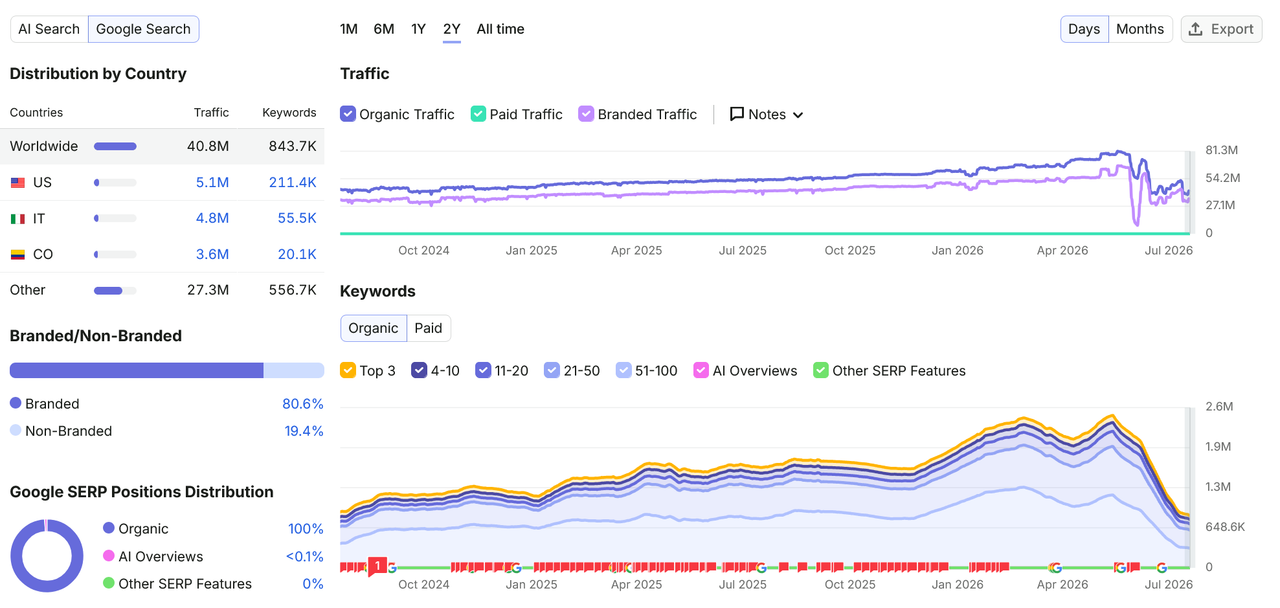Select the 6M time range
Viewport: 1280px width, 608px height.
[x=384, y=29]
